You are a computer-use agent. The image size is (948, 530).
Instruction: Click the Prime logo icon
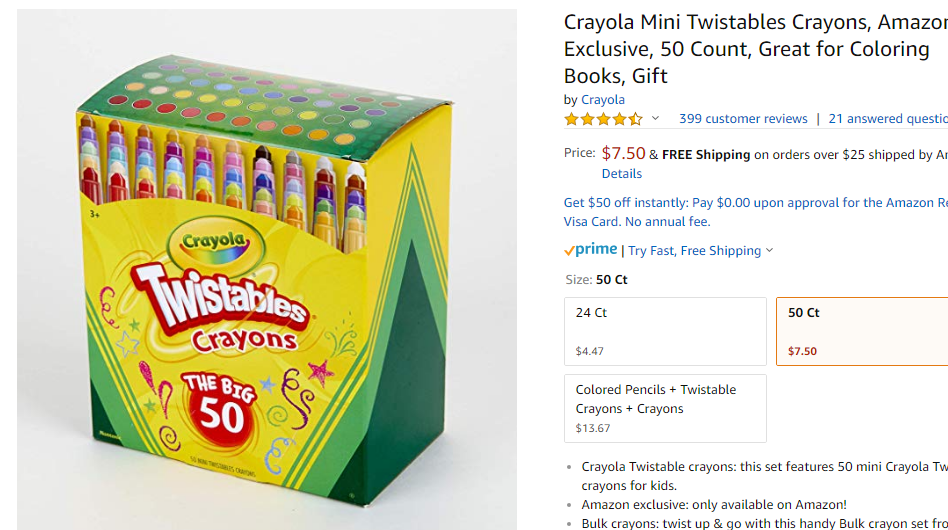click(591, 250)
